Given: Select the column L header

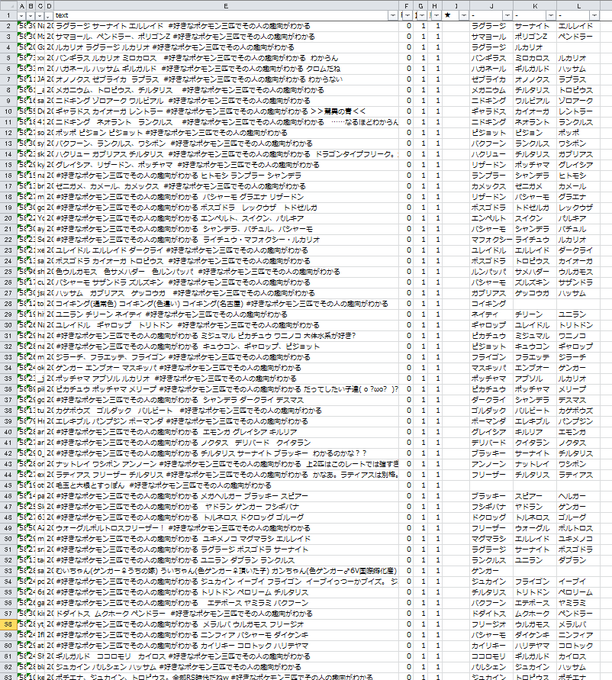Looking at the screenshot, I should click(x=579, y=6).
